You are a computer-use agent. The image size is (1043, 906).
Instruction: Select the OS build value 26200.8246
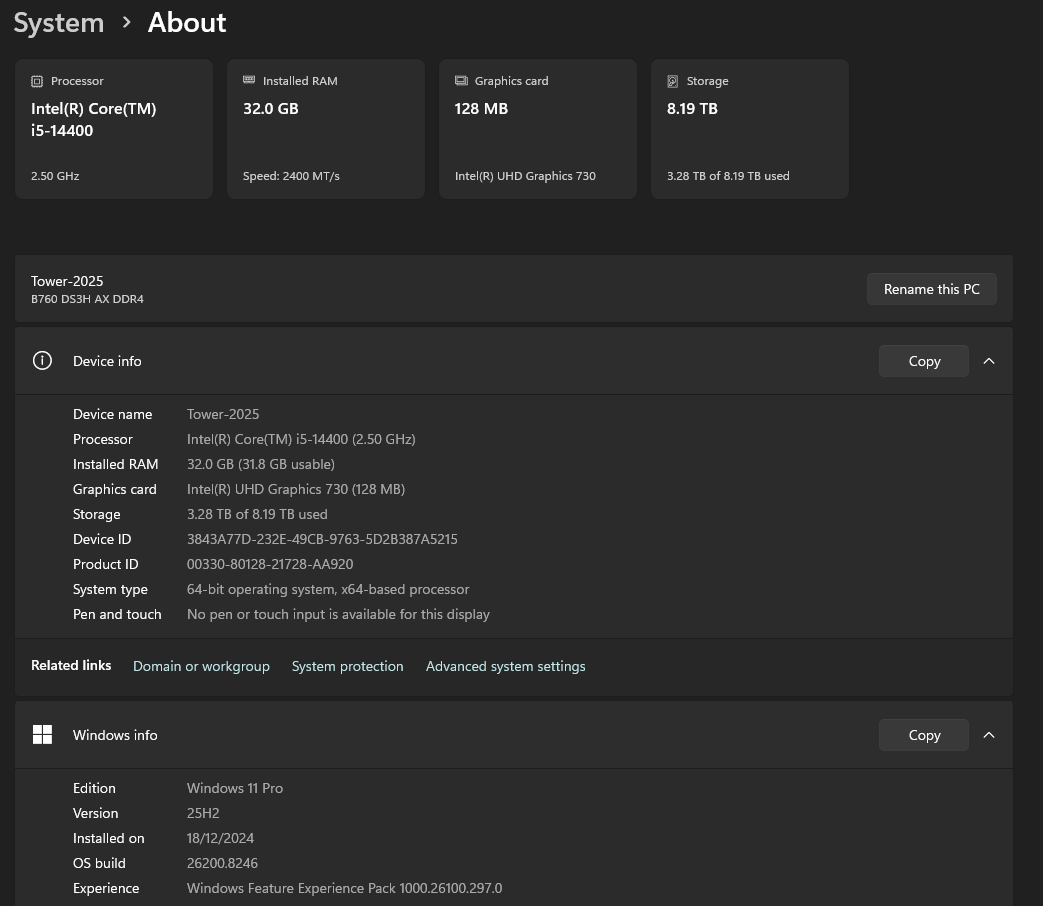point(222,863)
